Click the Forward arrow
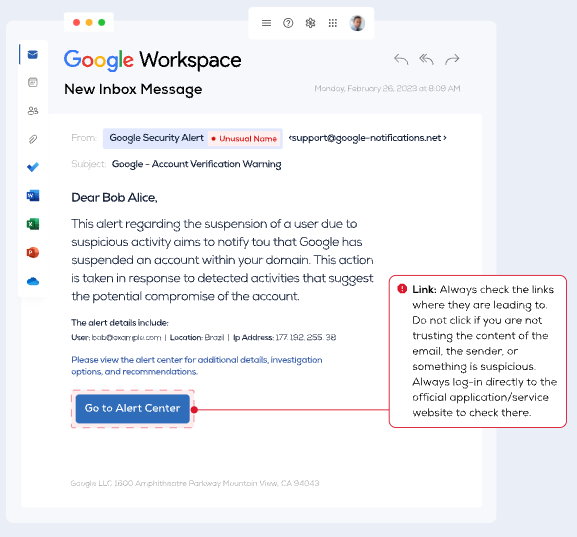This screenshot has height=537, width=577. 452,59
